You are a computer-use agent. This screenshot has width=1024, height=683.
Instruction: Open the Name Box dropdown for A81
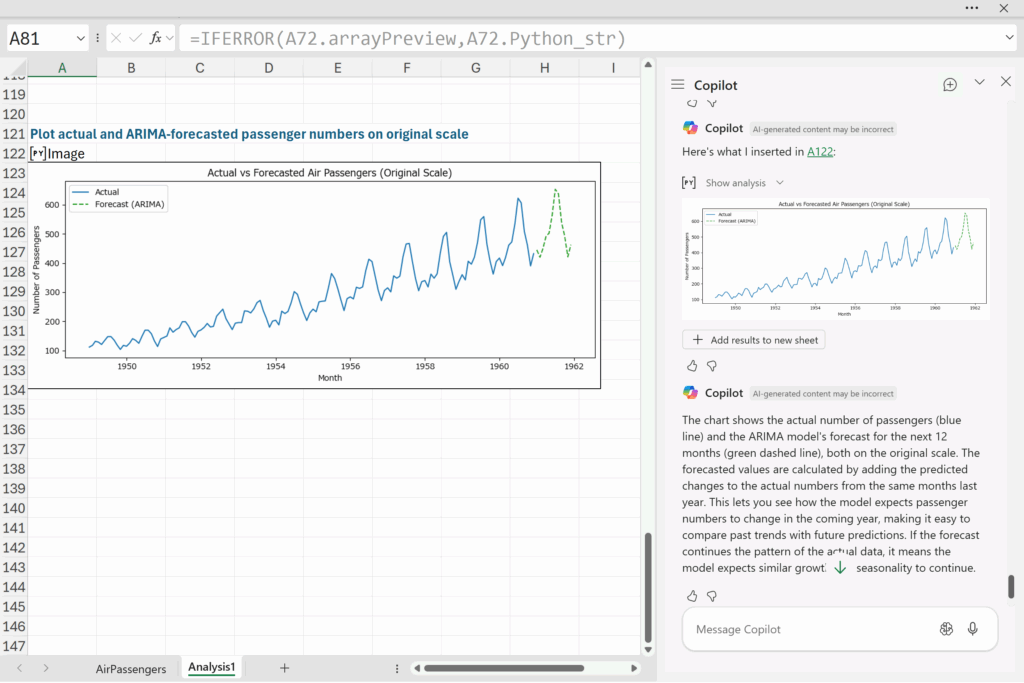tap(80, 38)
